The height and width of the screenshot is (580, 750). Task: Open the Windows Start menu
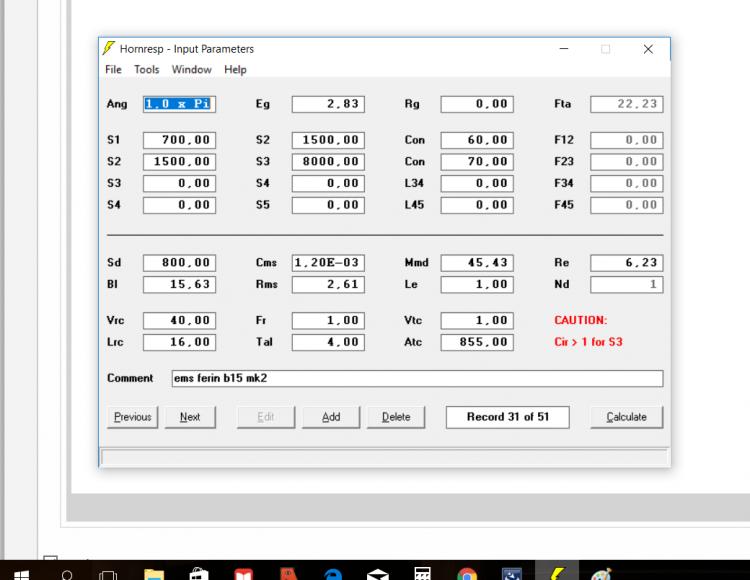pos(20,574)
